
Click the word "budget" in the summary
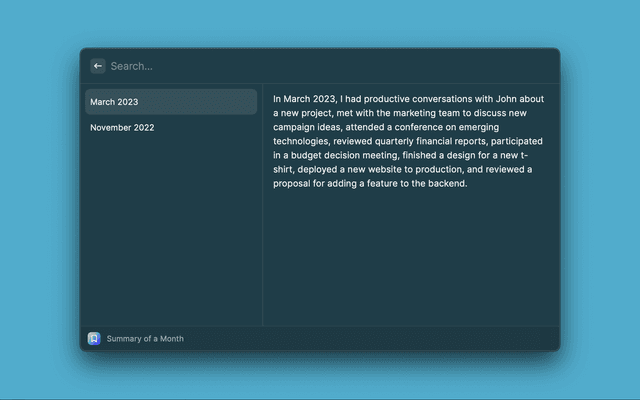(305, 155)
